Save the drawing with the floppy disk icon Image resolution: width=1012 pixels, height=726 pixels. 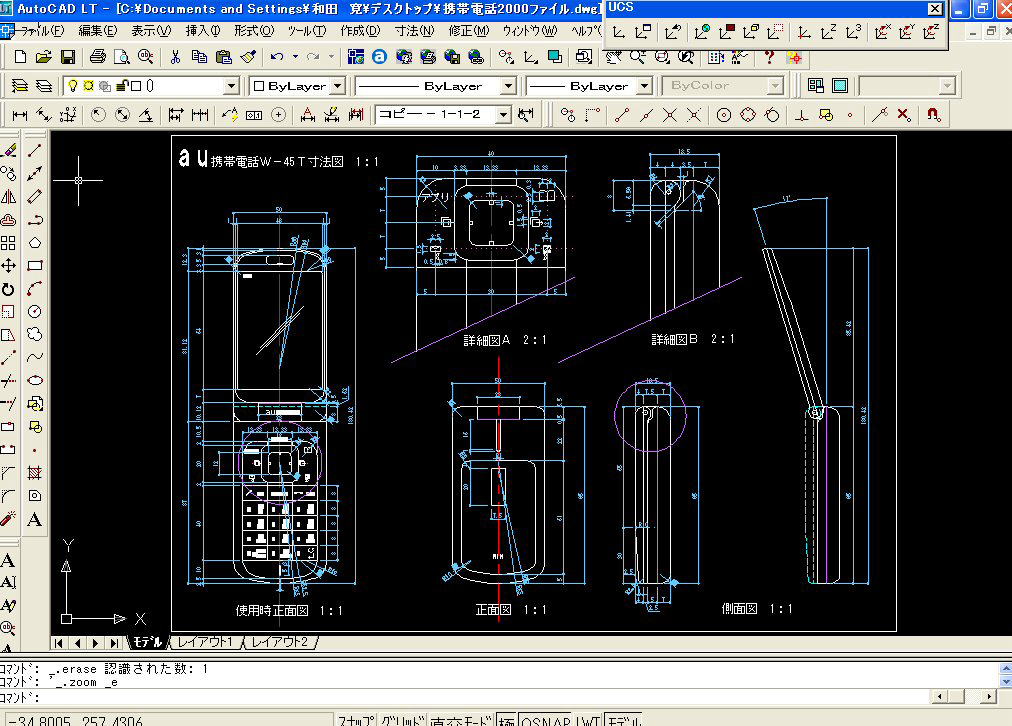[x=68, y=57]
